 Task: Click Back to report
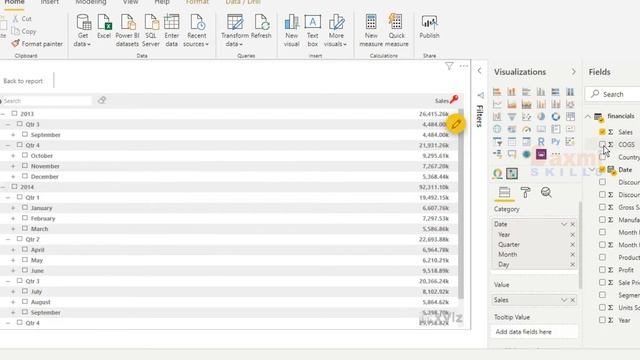23,81
